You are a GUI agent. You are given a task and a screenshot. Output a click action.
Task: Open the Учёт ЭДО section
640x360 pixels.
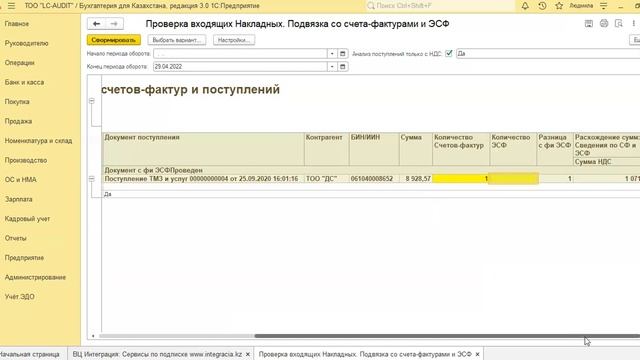pos(20,297)
